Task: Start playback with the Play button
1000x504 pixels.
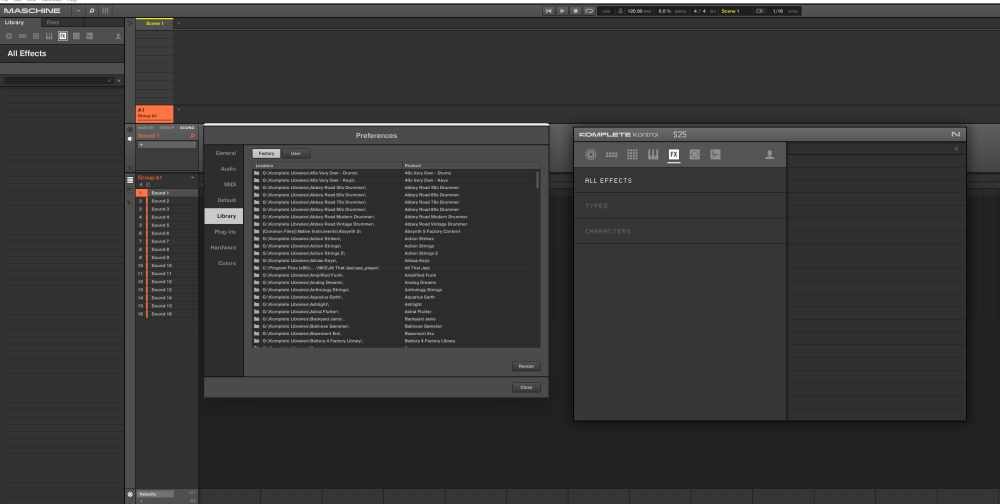Action: [562, 11]
